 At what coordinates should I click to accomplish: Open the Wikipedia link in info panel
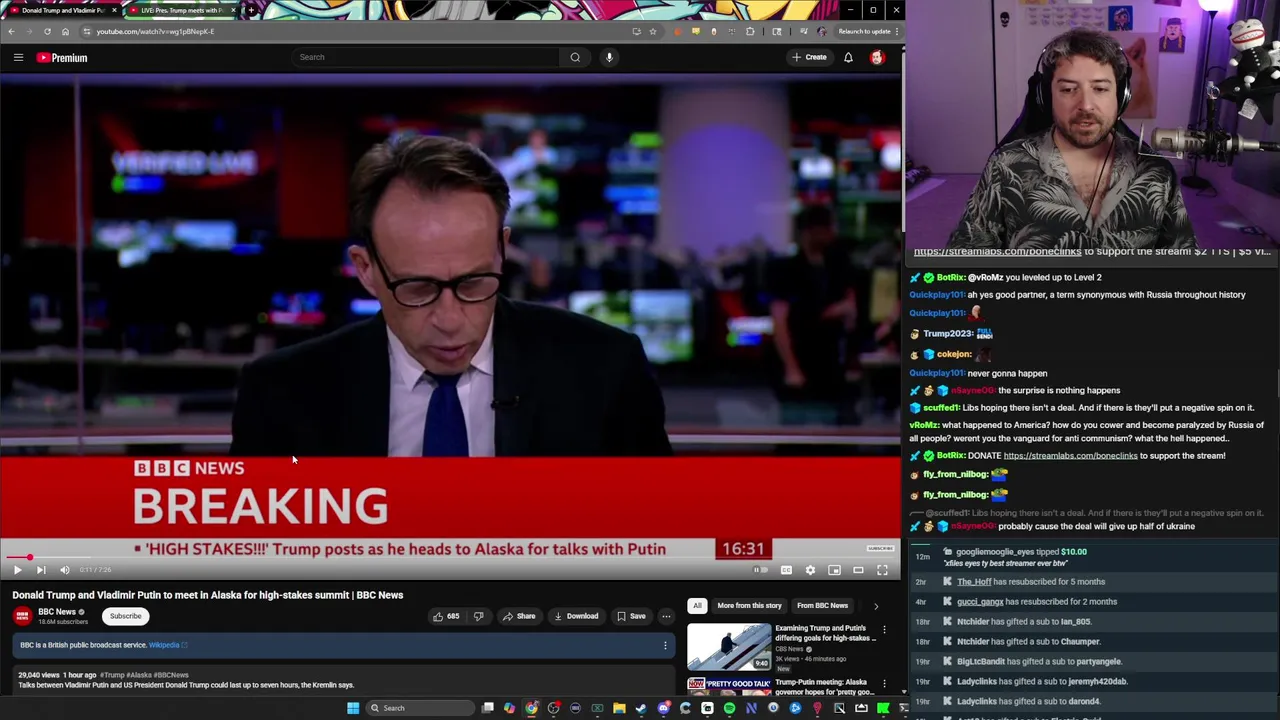[x=167, y=645]
